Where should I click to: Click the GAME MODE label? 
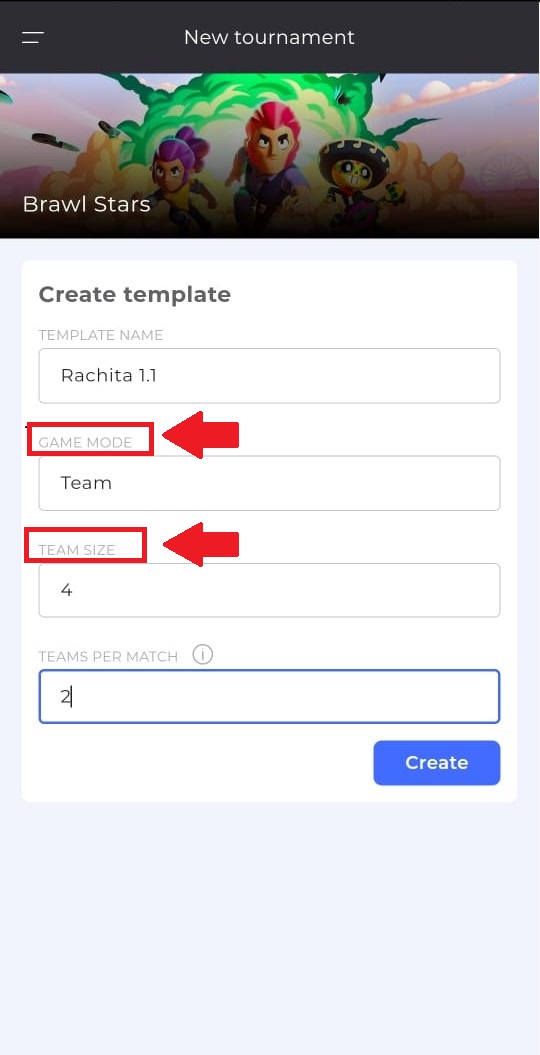(85, 443)
